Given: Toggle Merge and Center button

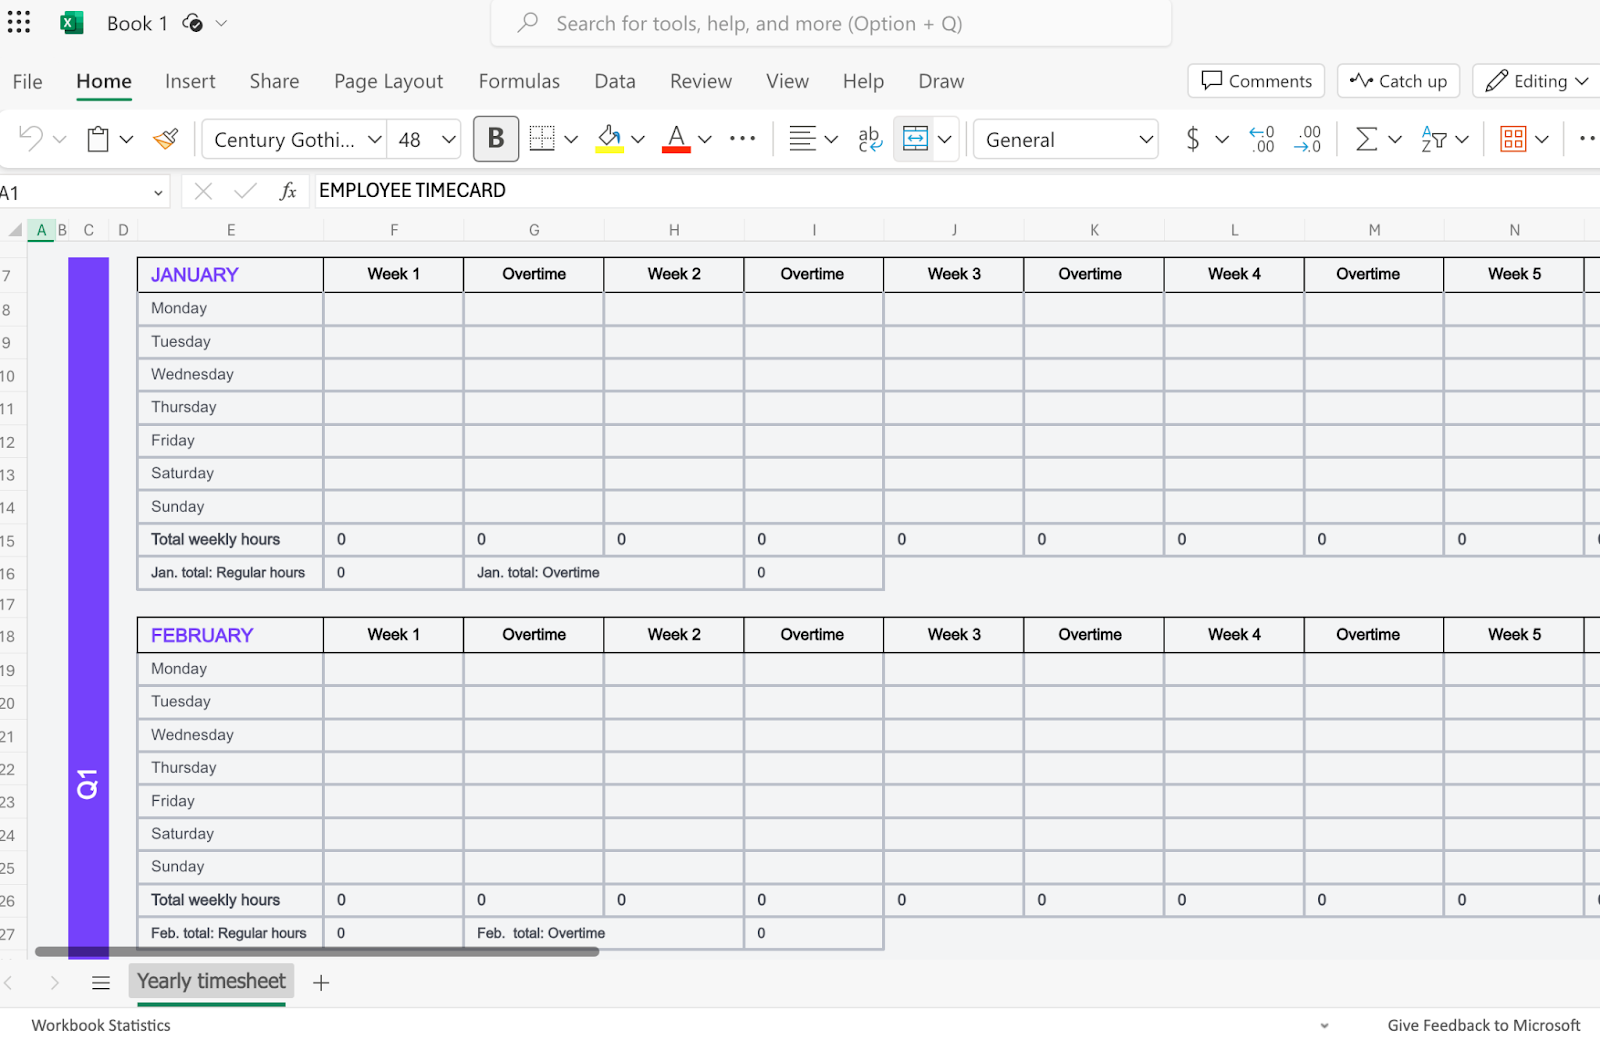Looking at the screenshot, I should coord(915,139).
